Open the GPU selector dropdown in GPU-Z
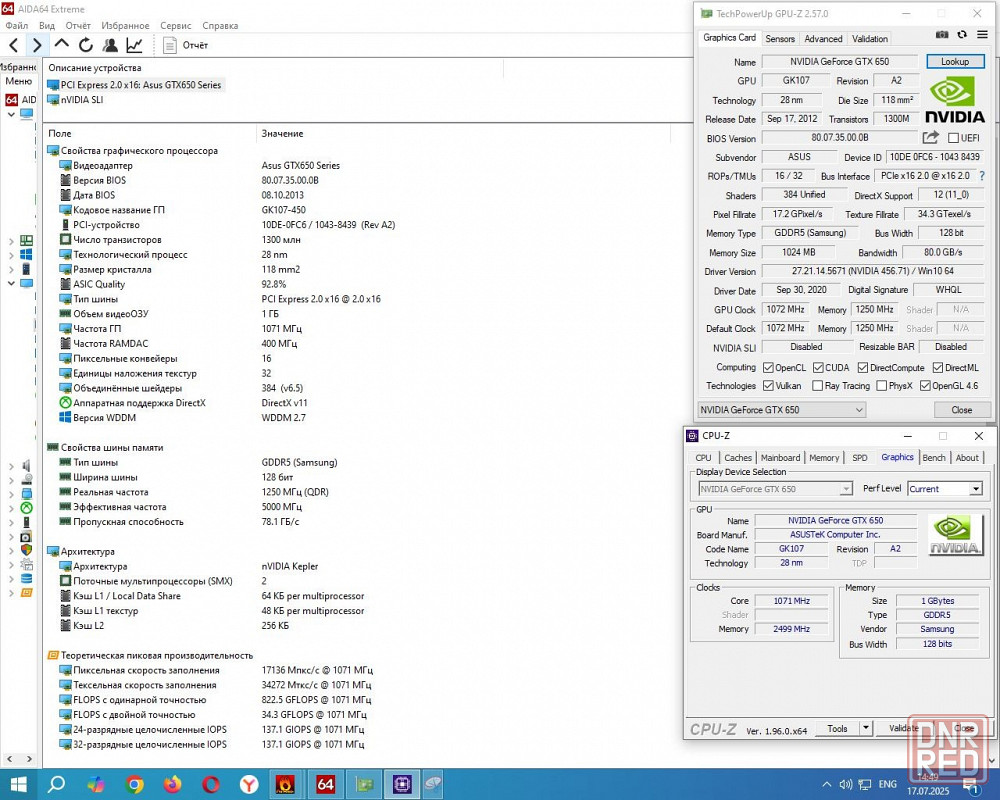The height and width of the screenshot is (800, 1000). click(781, 410)
